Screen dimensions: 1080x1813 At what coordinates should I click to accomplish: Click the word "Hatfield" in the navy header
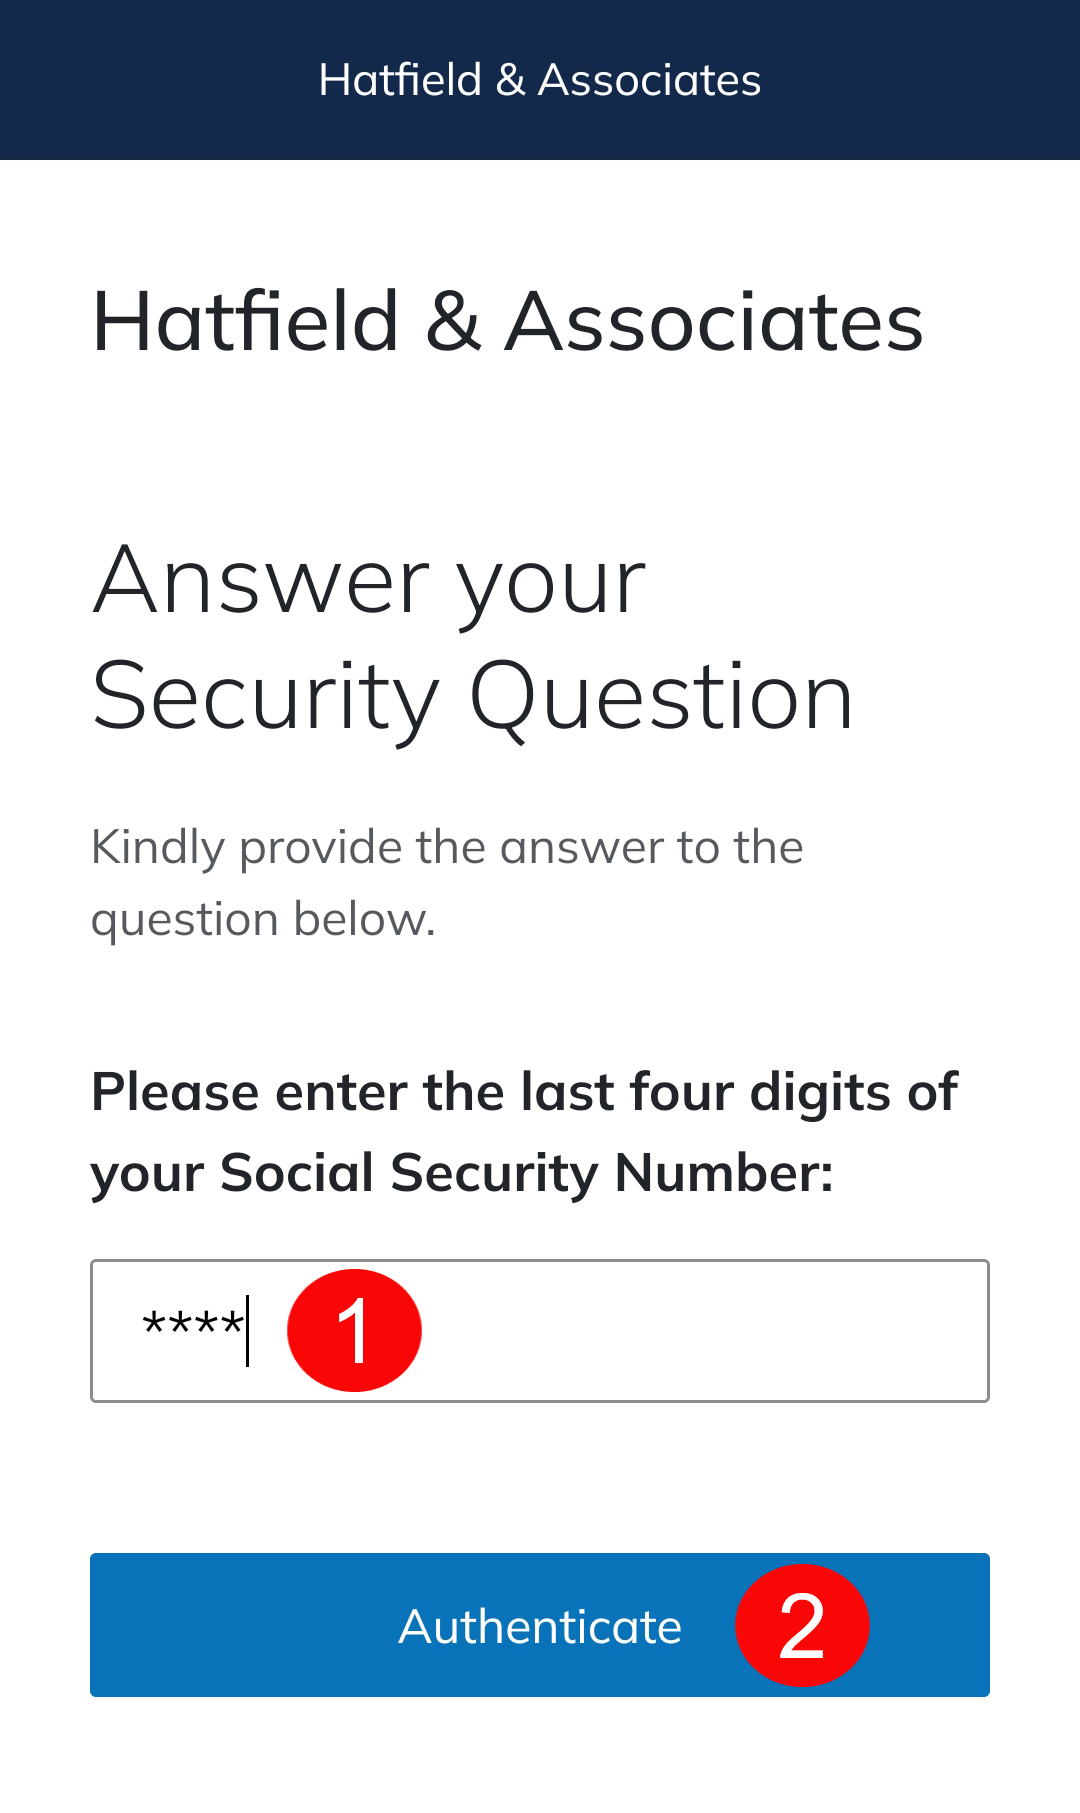(x=400, y=80)
